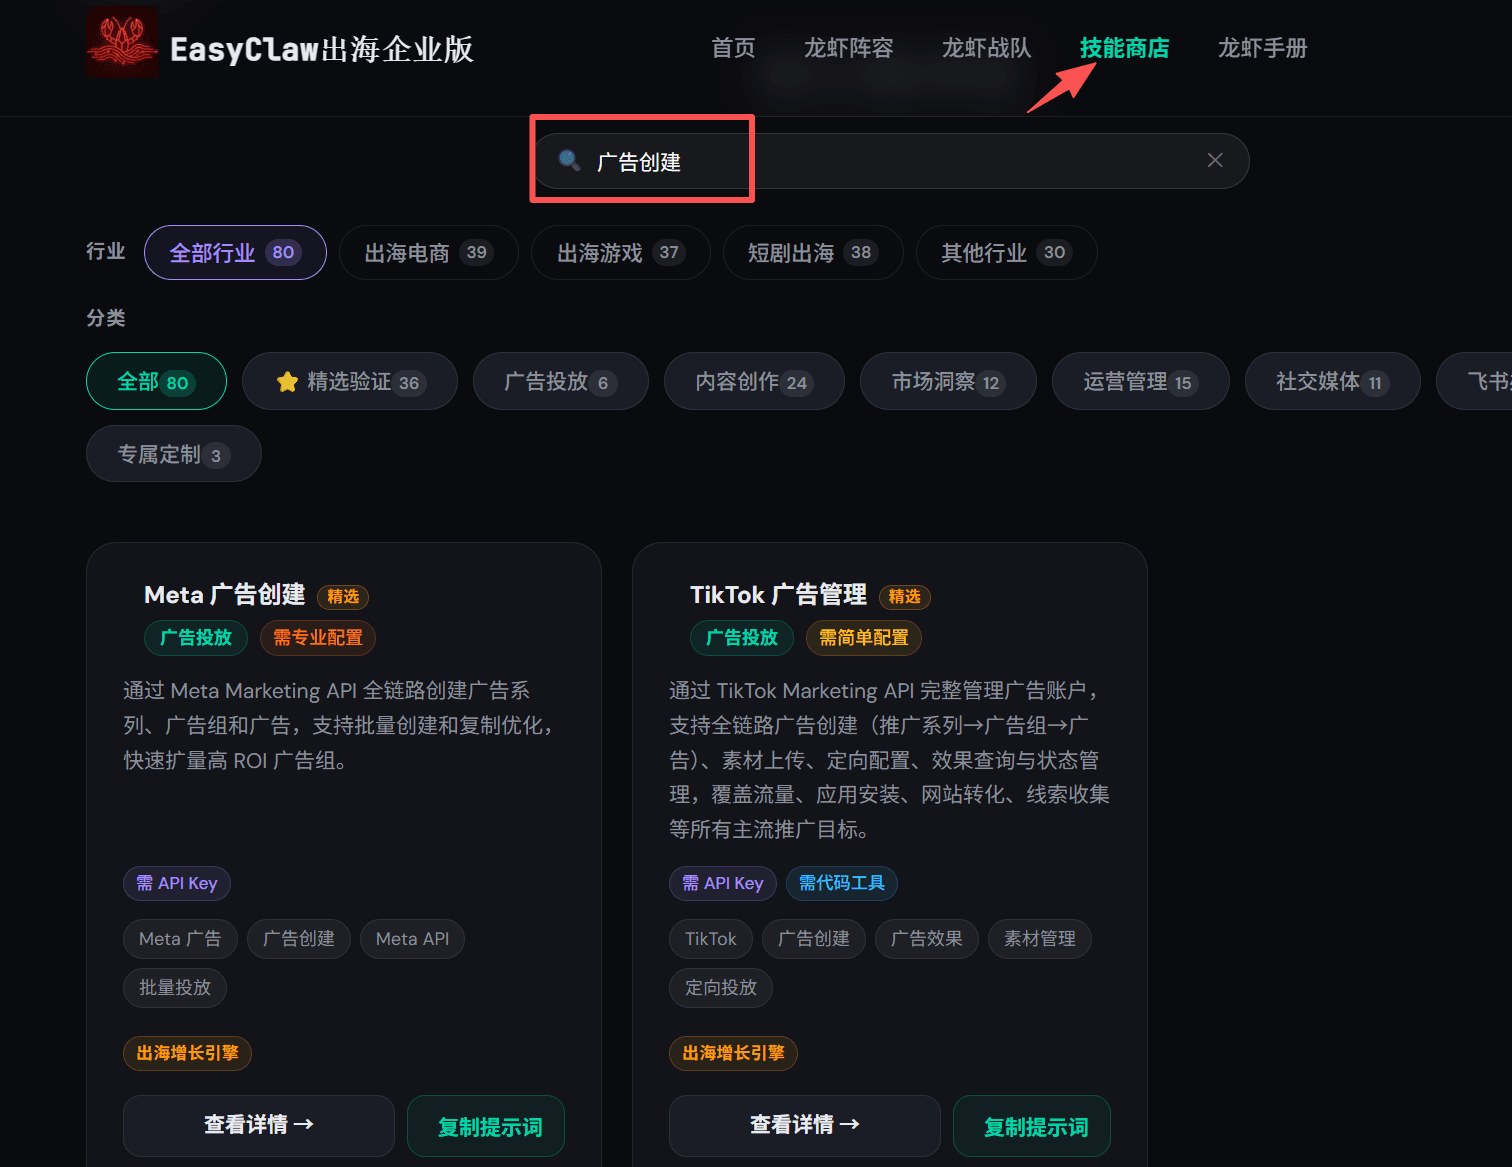Switch to the 首页 nav item
This screenshot has width=1512, height=1167.
tap(733, 47)
